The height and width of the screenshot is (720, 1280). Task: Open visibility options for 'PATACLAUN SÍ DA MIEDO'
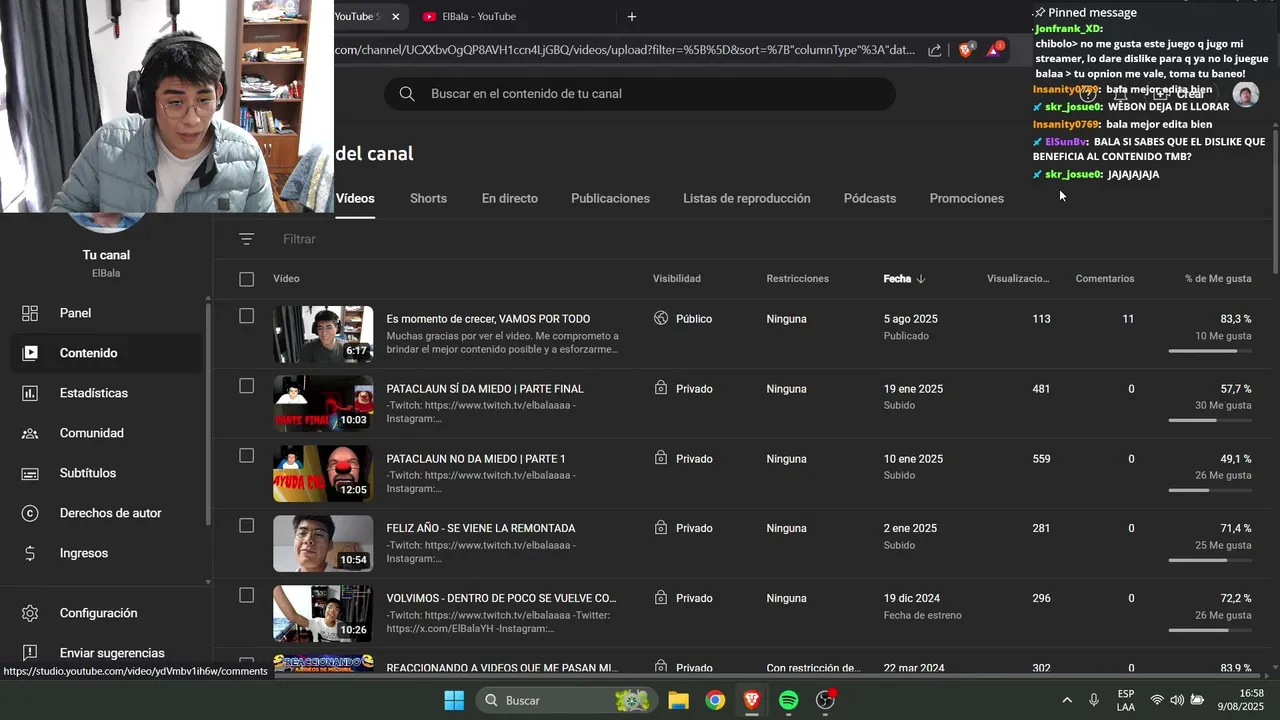684,389
